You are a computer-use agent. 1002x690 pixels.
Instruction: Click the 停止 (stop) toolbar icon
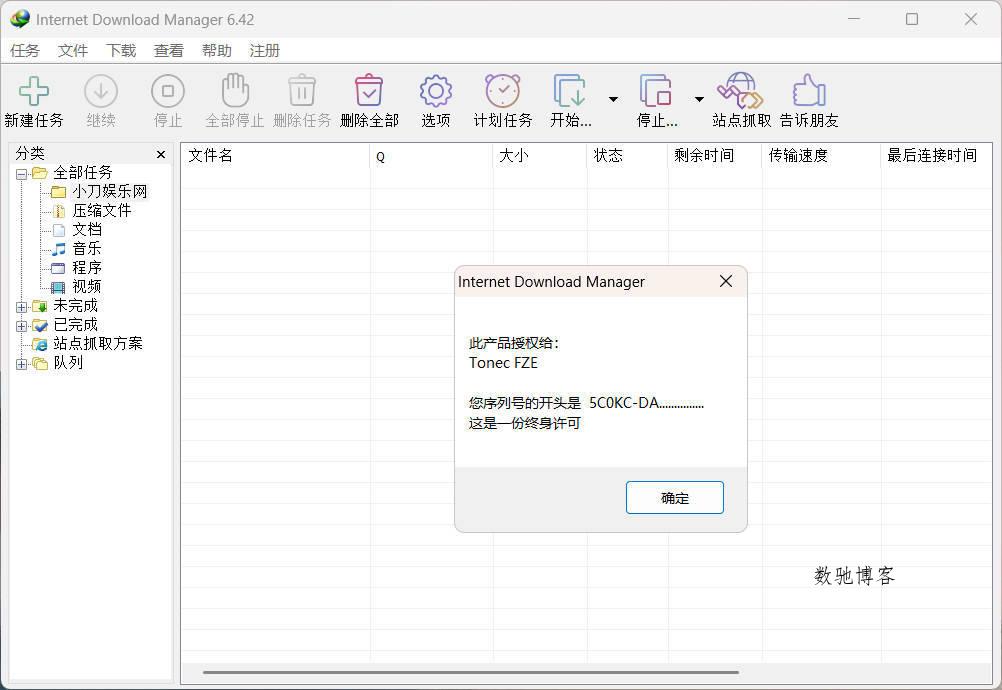[x=168, y=91]
